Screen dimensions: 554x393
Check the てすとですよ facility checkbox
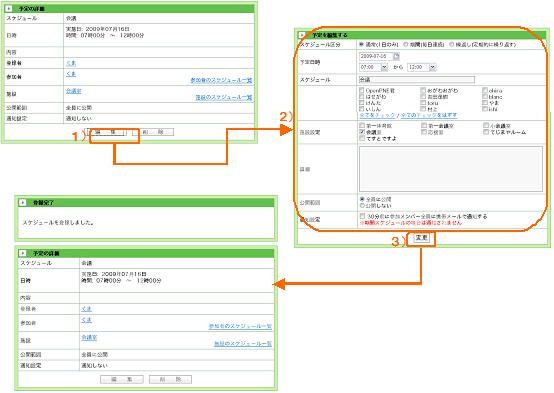(362, 138)
